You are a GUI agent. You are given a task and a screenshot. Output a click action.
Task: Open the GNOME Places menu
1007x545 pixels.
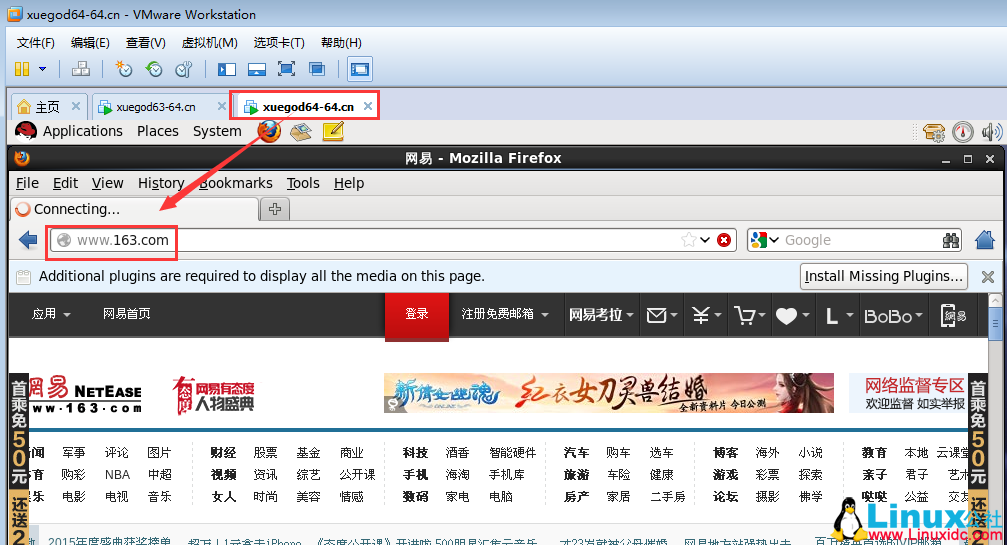click(157, 131)
